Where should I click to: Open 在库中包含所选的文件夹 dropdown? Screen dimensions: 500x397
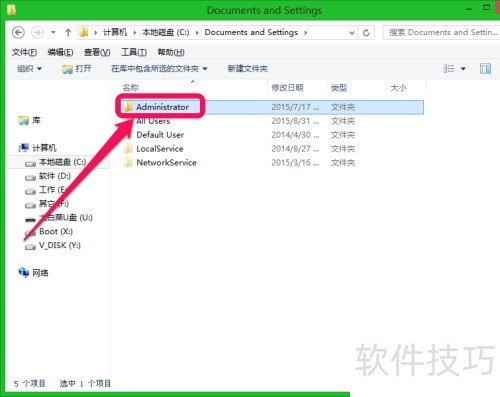coord(159,69)
